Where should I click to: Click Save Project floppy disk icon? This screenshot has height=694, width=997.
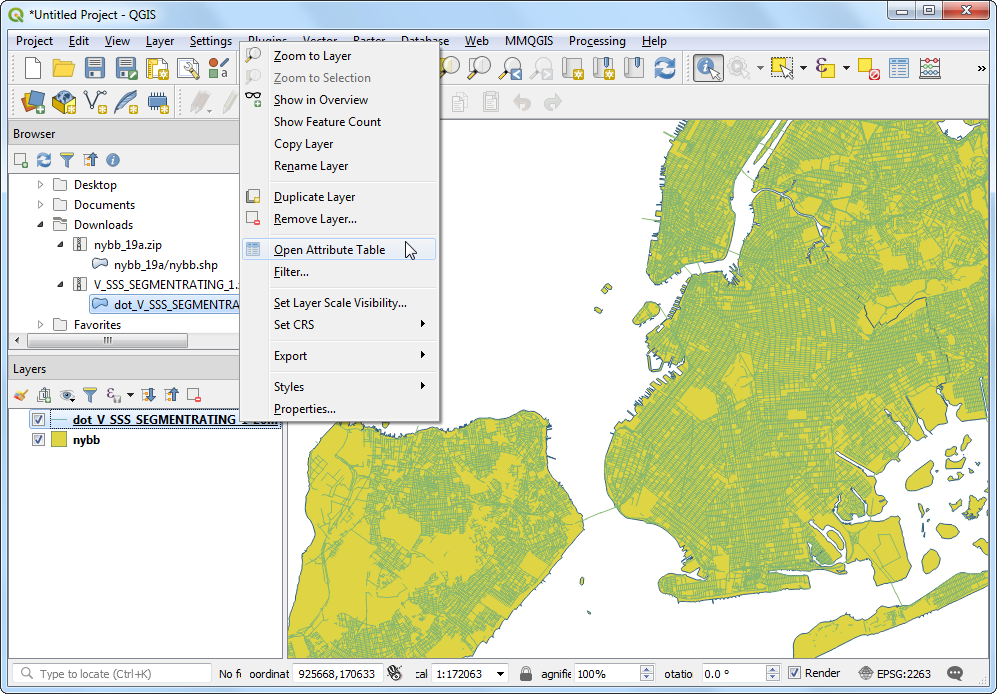tap(95, 68)
